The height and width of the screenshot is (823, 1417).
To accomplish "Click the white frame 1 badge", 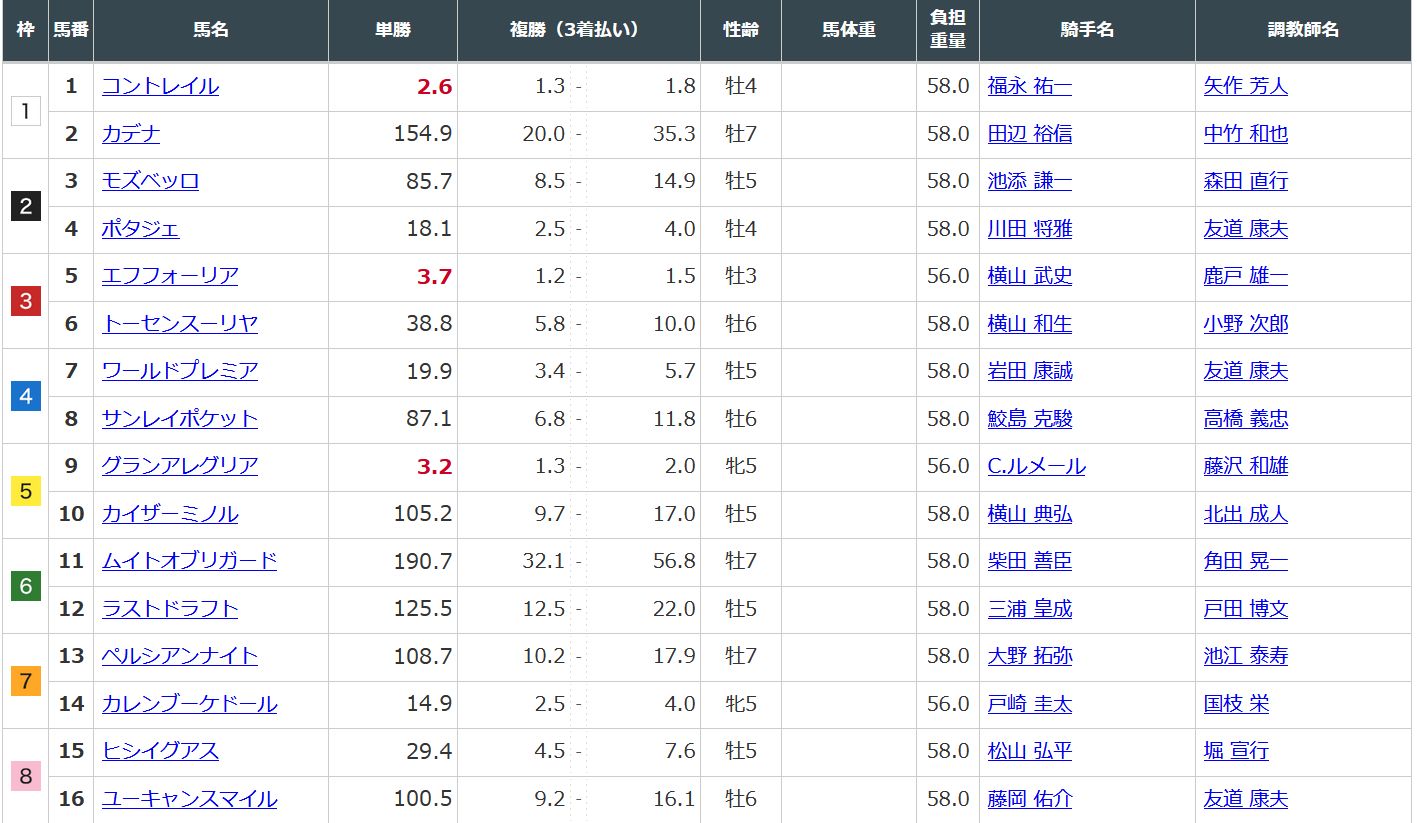I will [26, 111].
